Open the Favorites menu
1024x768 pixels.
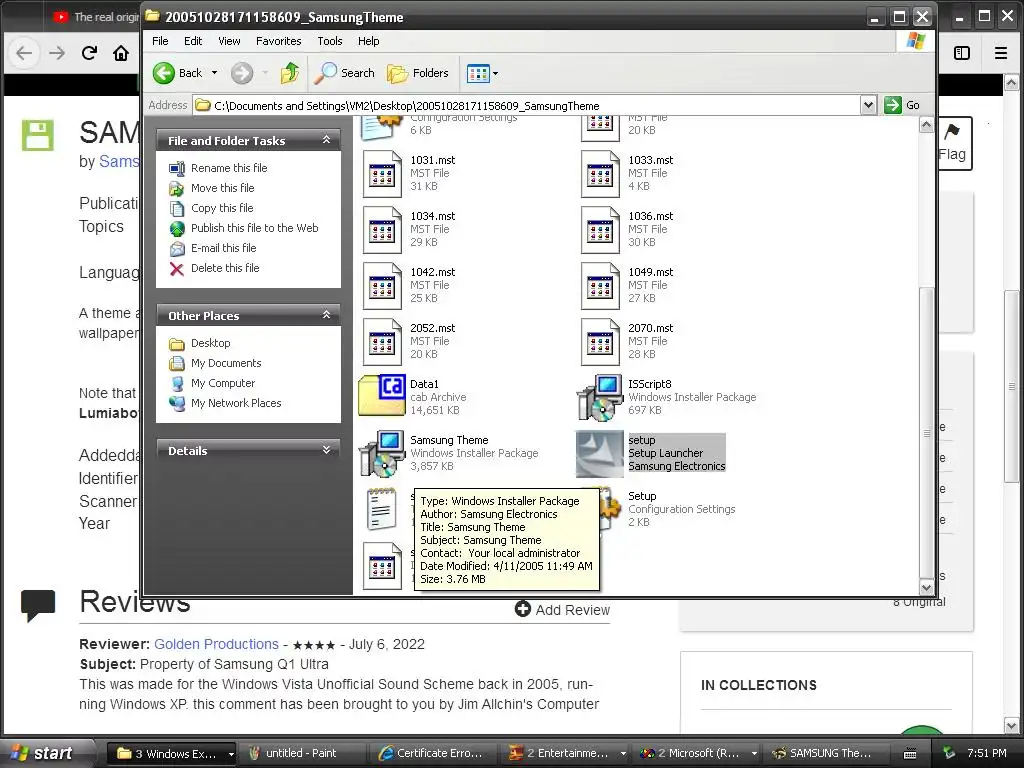click(x=279, y=41)
